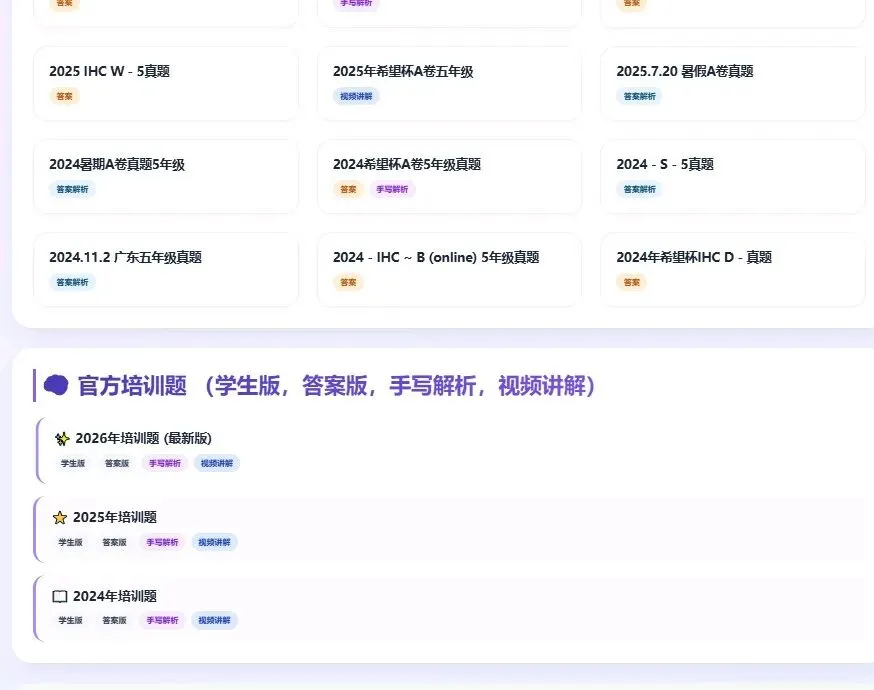Open 2024 - IHC ~ B (online) 5年级真题
This screenshot has height=690, width=874.
click(449, 270)
